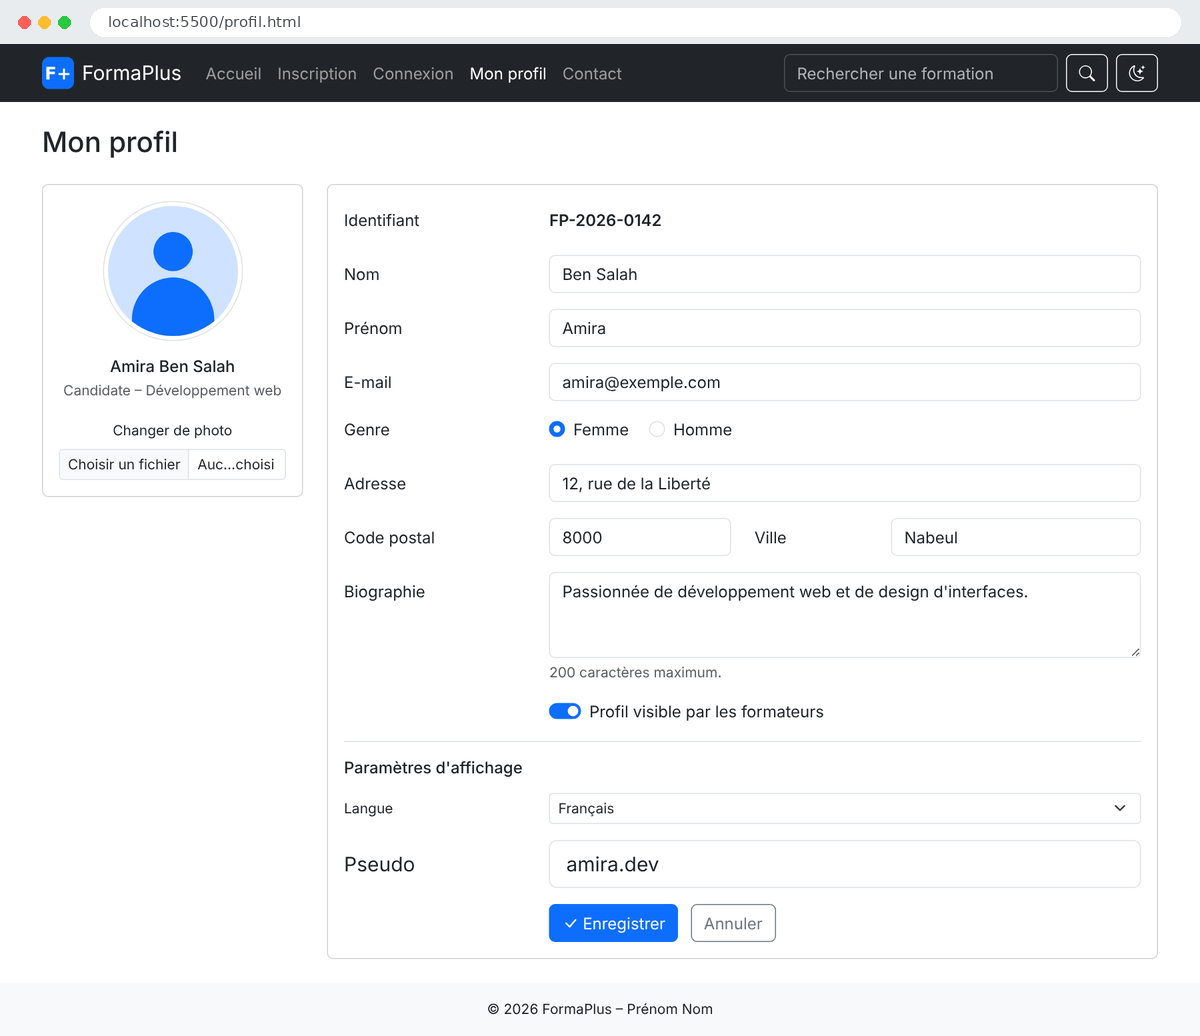The image size is (1200, 1036).
Task: Click into the Biographie text area
Action: point(845,615)
